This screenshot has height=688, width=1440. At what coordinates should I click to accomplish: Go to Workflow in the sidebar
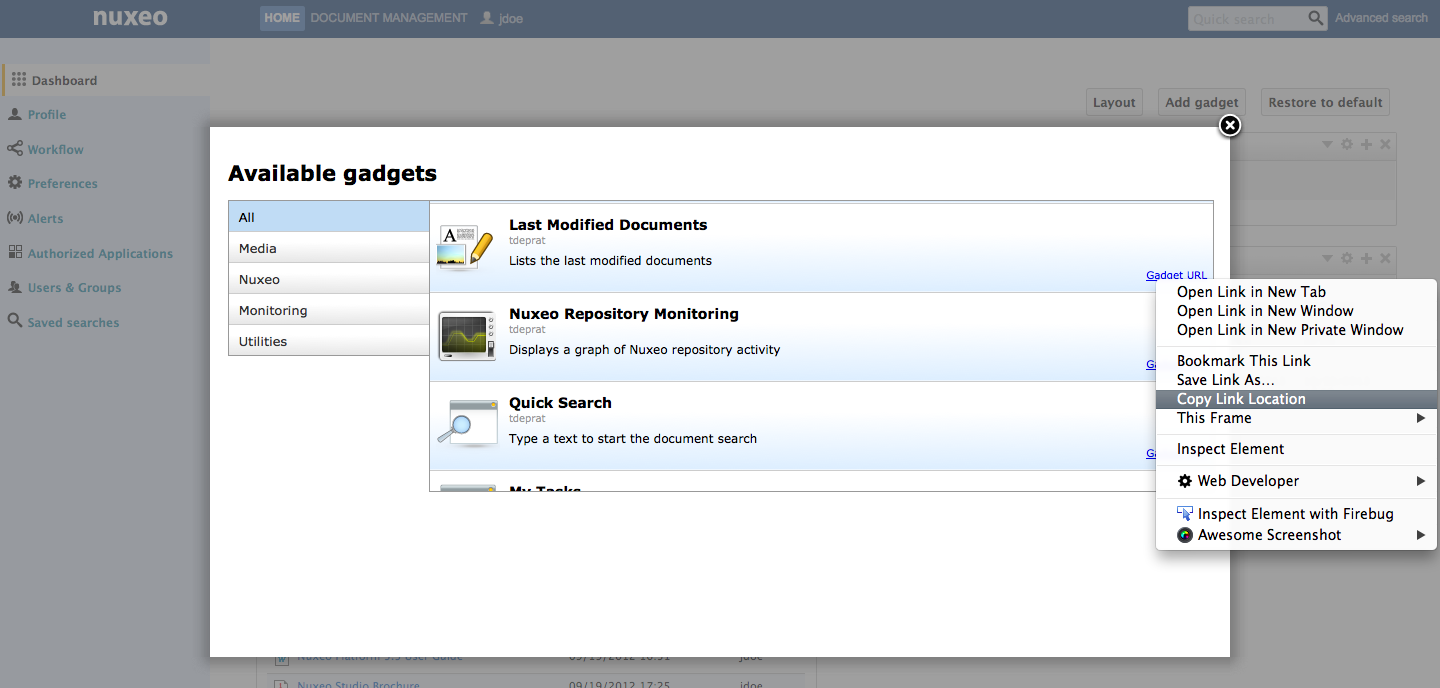pos(55,149)
